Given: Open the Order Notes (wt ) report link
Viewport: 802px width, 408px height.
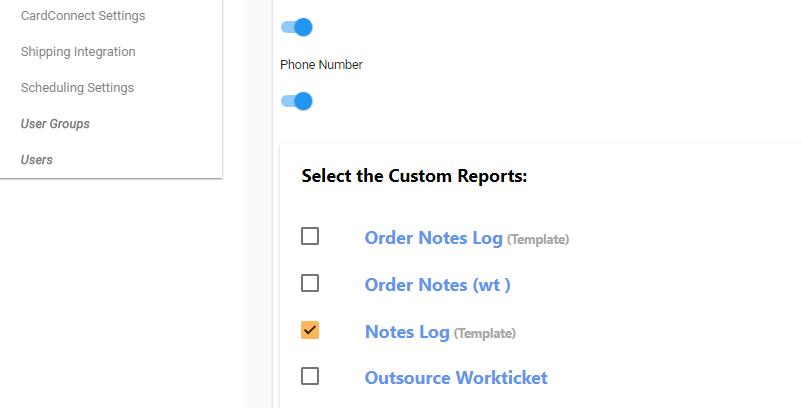Looking at the screenshot, I should tap(437, 285).
